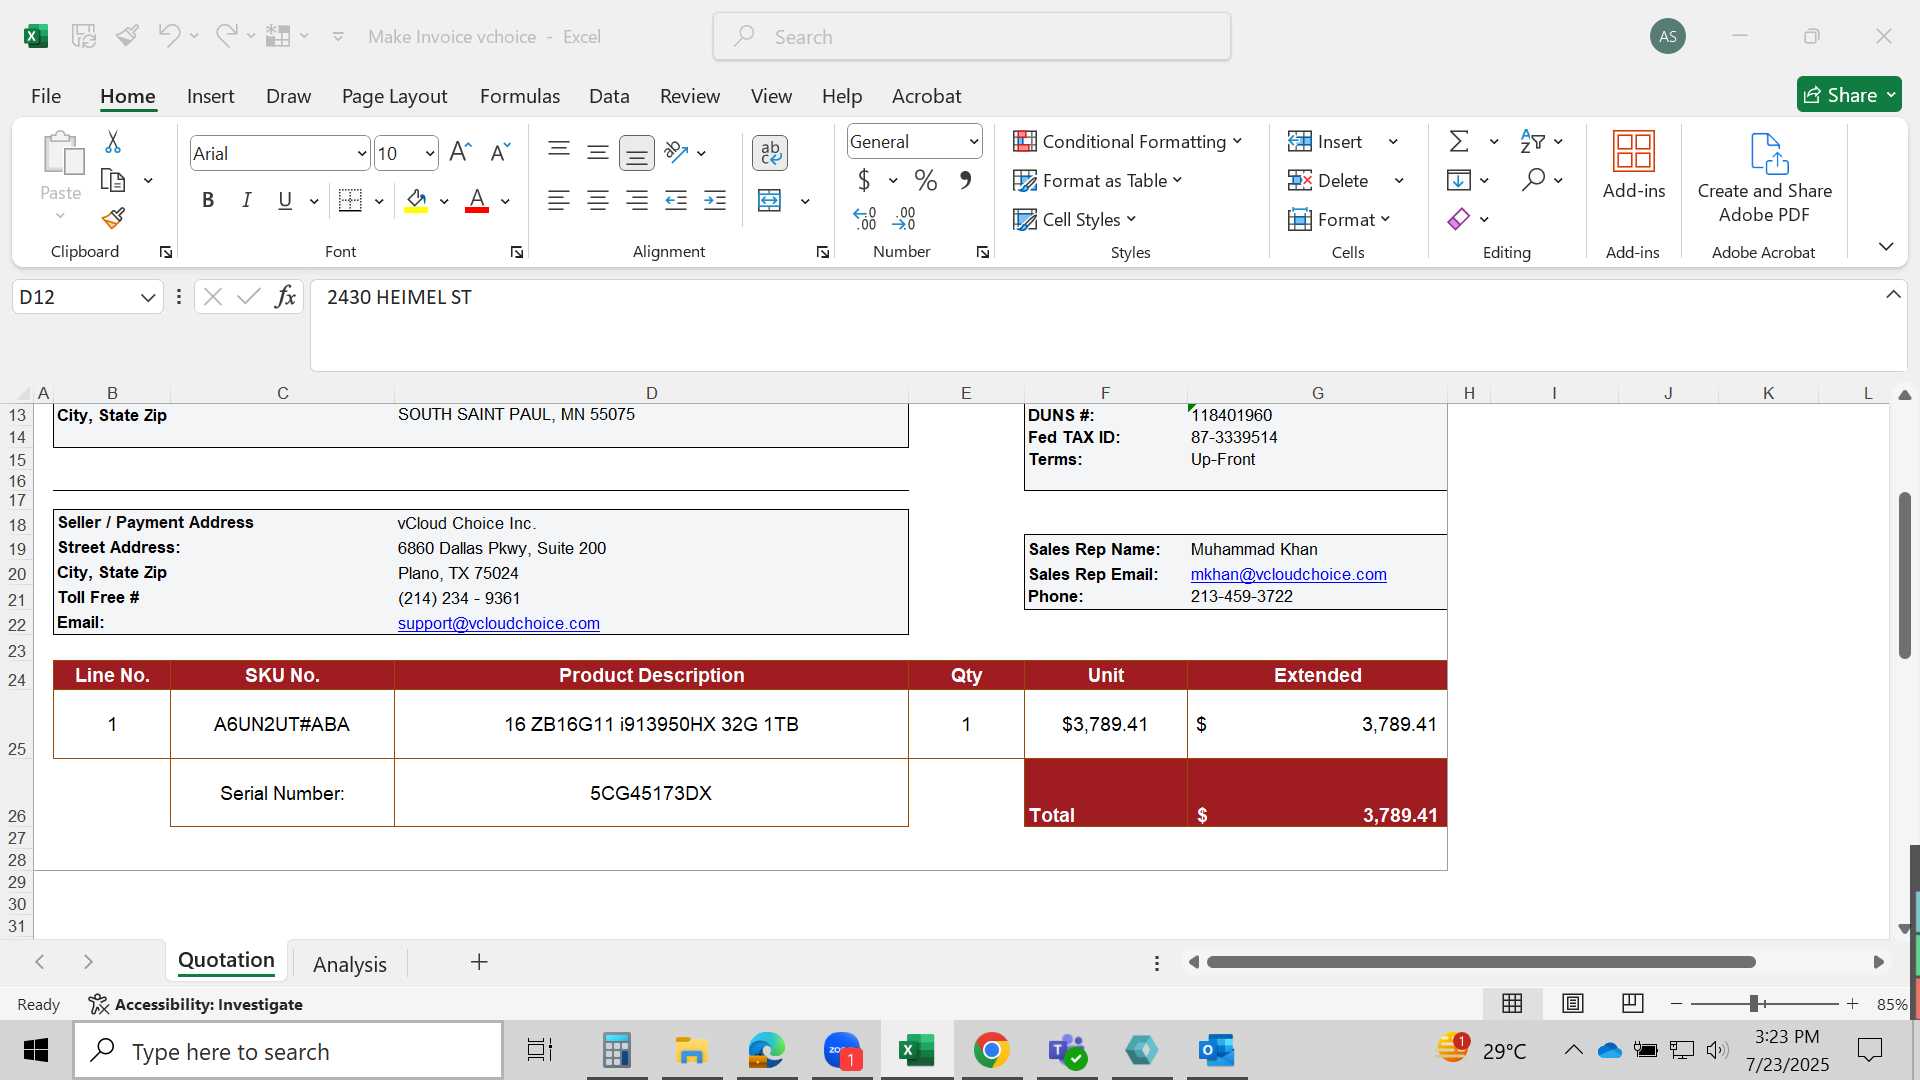Switch to Page Layout view in status bar
This screenshot has height=1080, width=1920.
1572,1003
